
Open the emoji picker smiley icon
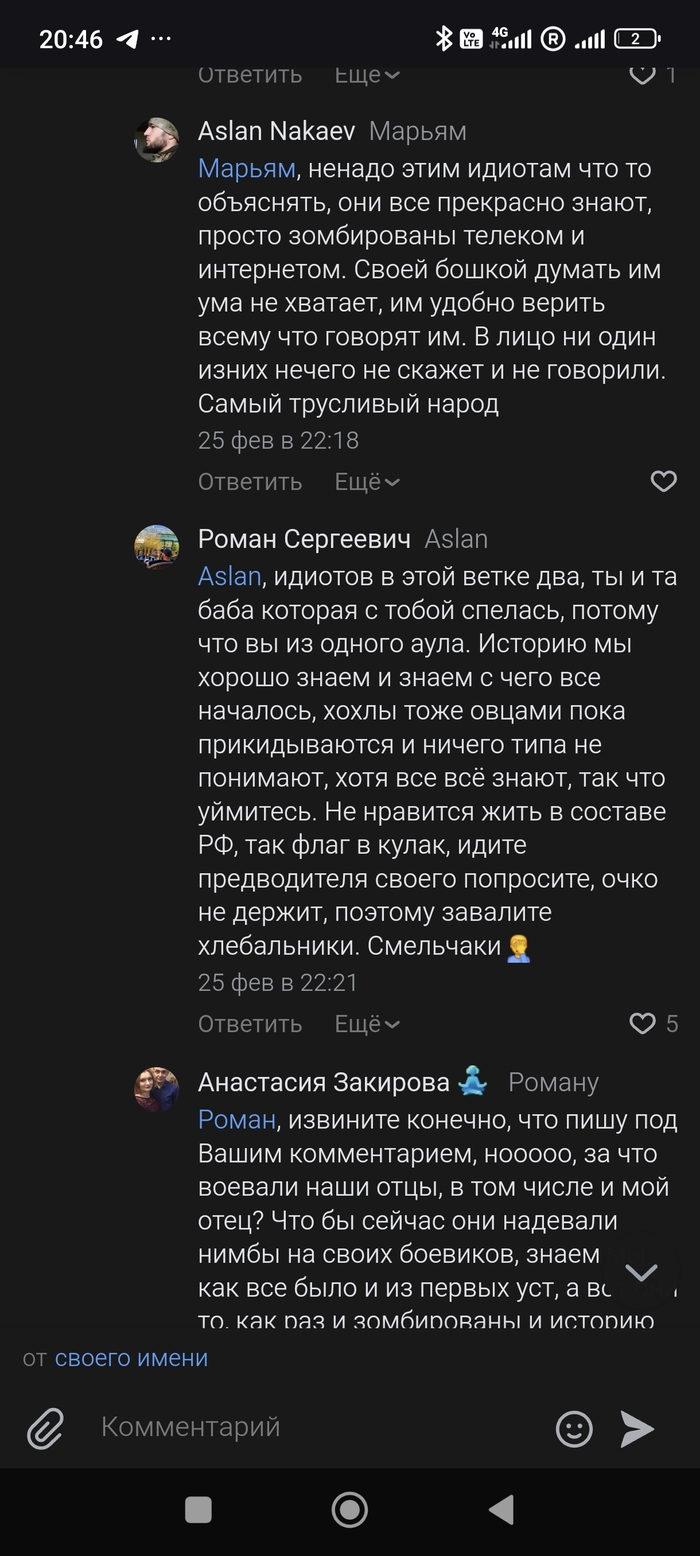pyautogui.click(x=574, y=1428)
